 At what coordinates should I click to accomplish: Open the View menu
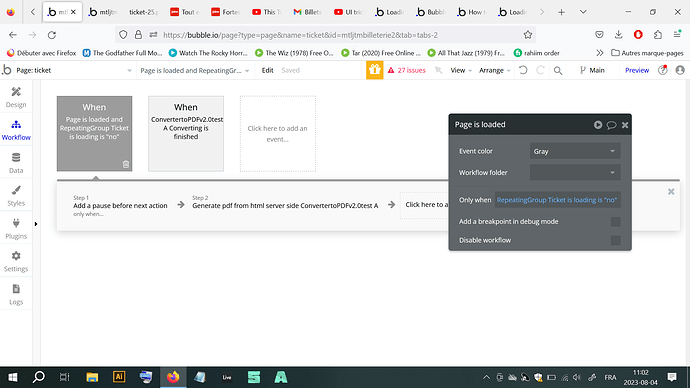(461, 70)
